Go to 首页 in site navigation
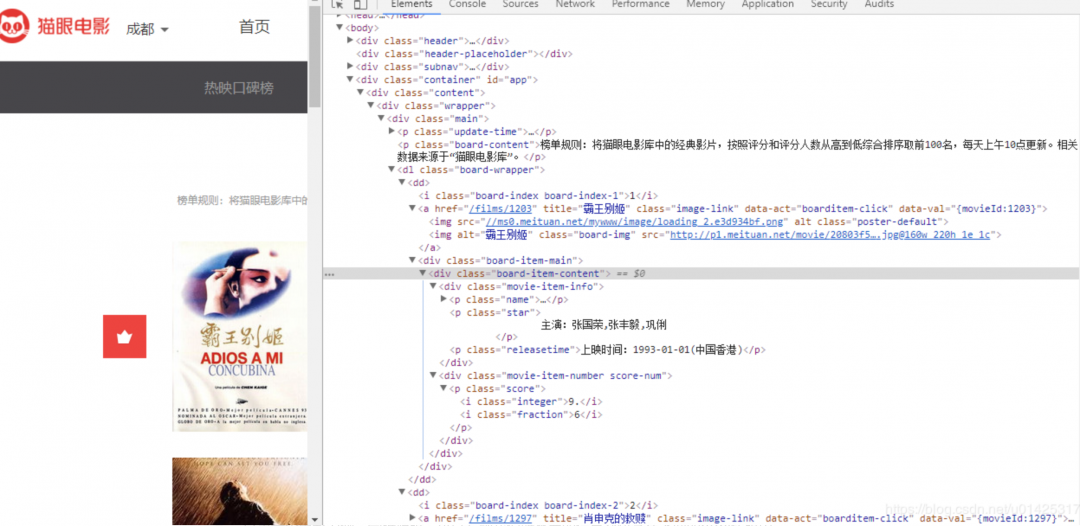The height and width of the screenshot is (526, 1080). pos(254,27)
